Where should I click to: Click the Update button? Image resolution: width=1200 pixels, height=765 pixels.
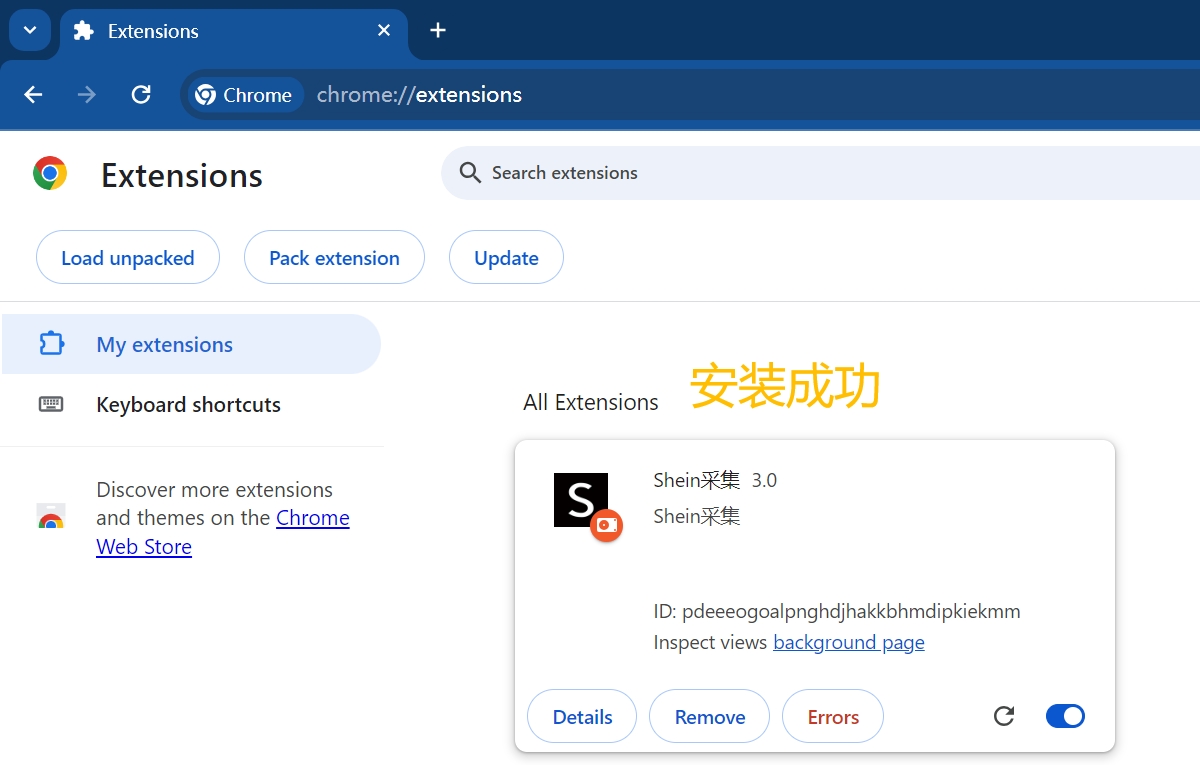pos(506,258)
